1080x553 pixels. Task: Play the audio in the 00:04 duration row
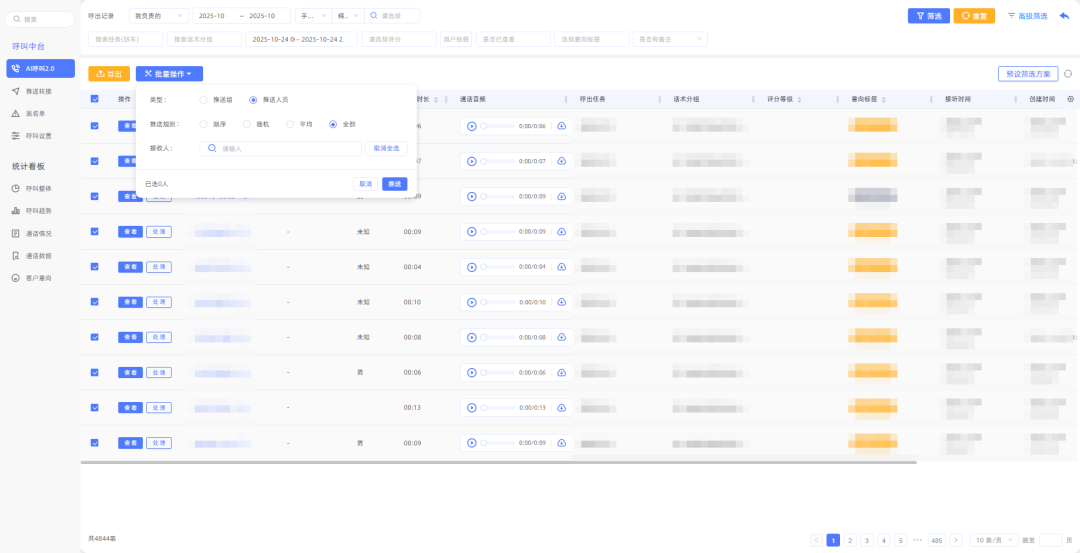[471, 267]
